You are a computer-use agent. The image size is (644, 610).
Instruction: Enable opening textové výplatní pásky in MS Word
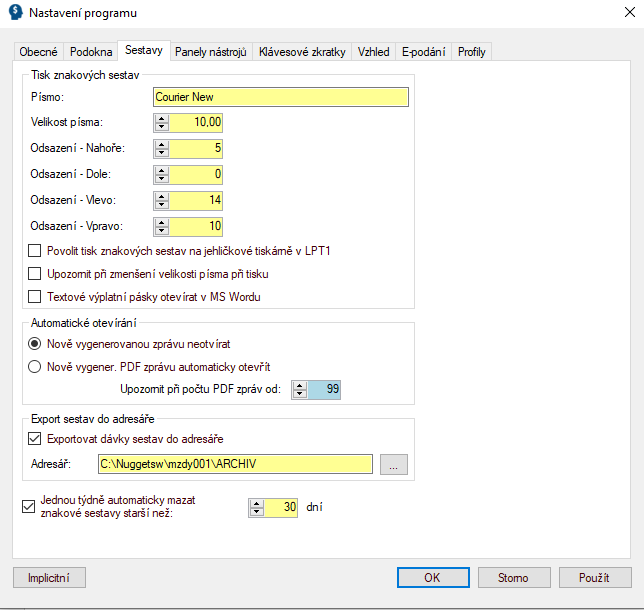(35, 296)
